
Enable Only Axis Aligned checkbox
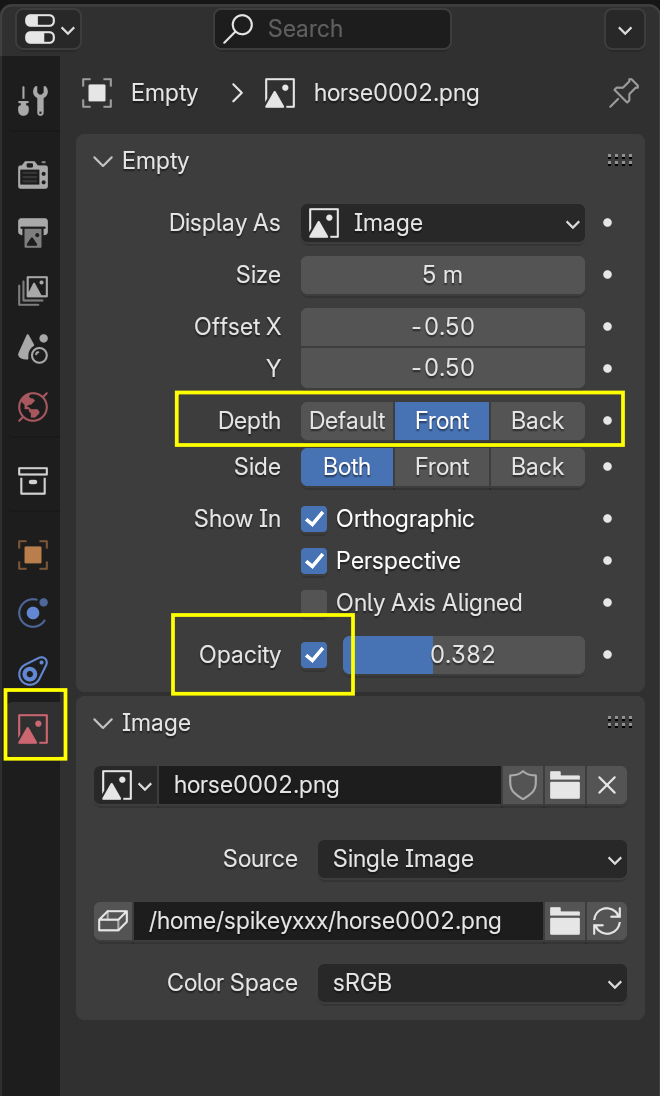tap(314, 603)
